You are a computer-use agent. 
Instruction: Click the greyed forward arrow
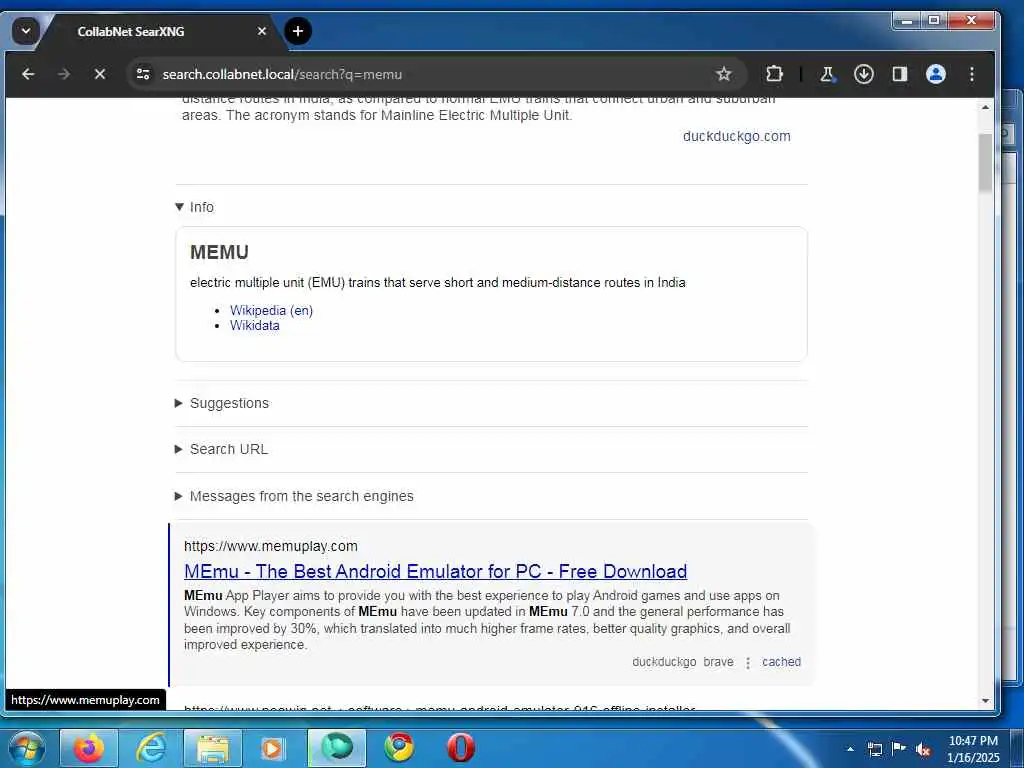pyautogui.click(x=63, y=74)
